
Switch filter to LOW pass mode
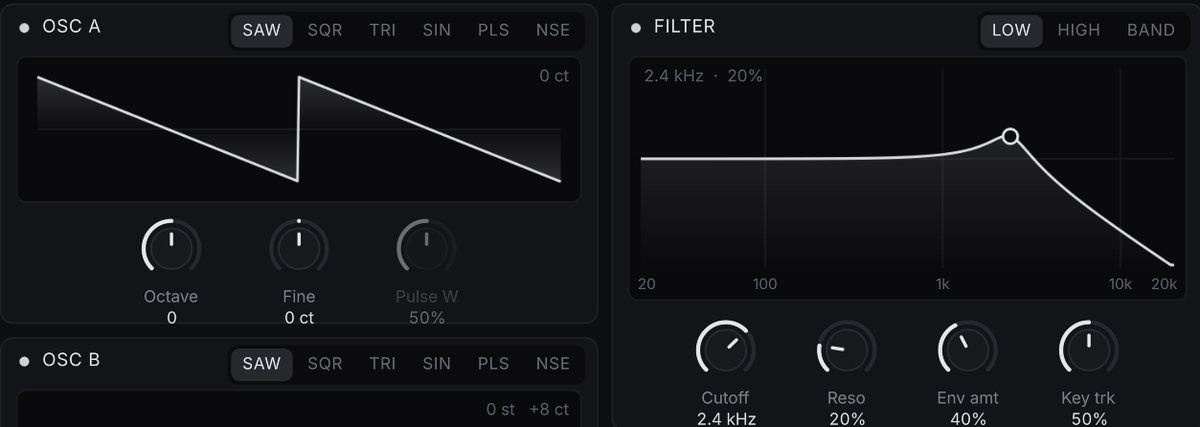point(1011,30)
